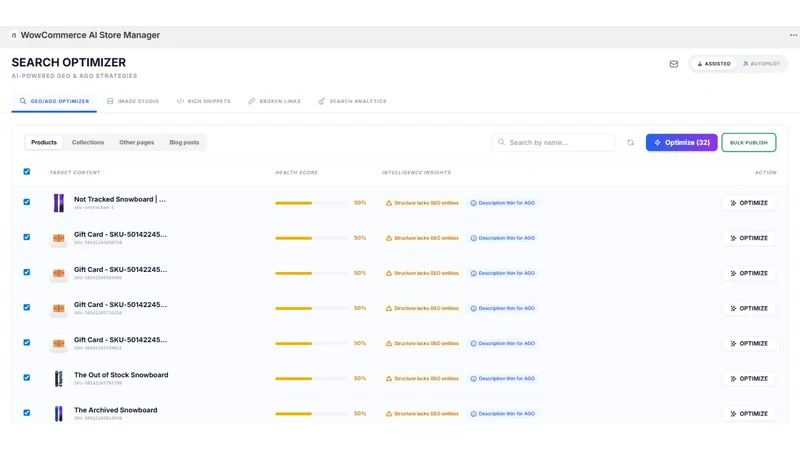Click the Not Tracked Snowboard thumbnail
Image resolution: width=800 pixels, height=450 pixels.
coord(59,203)
